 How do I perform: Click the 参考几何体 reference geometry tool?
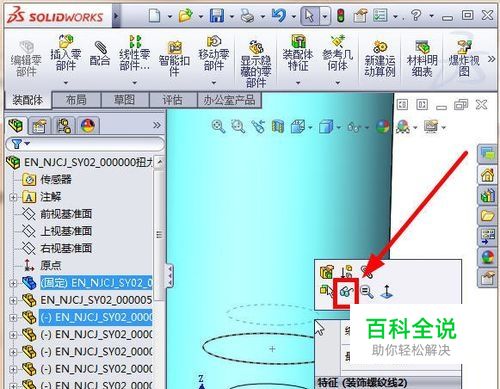[x=338, y=53]
